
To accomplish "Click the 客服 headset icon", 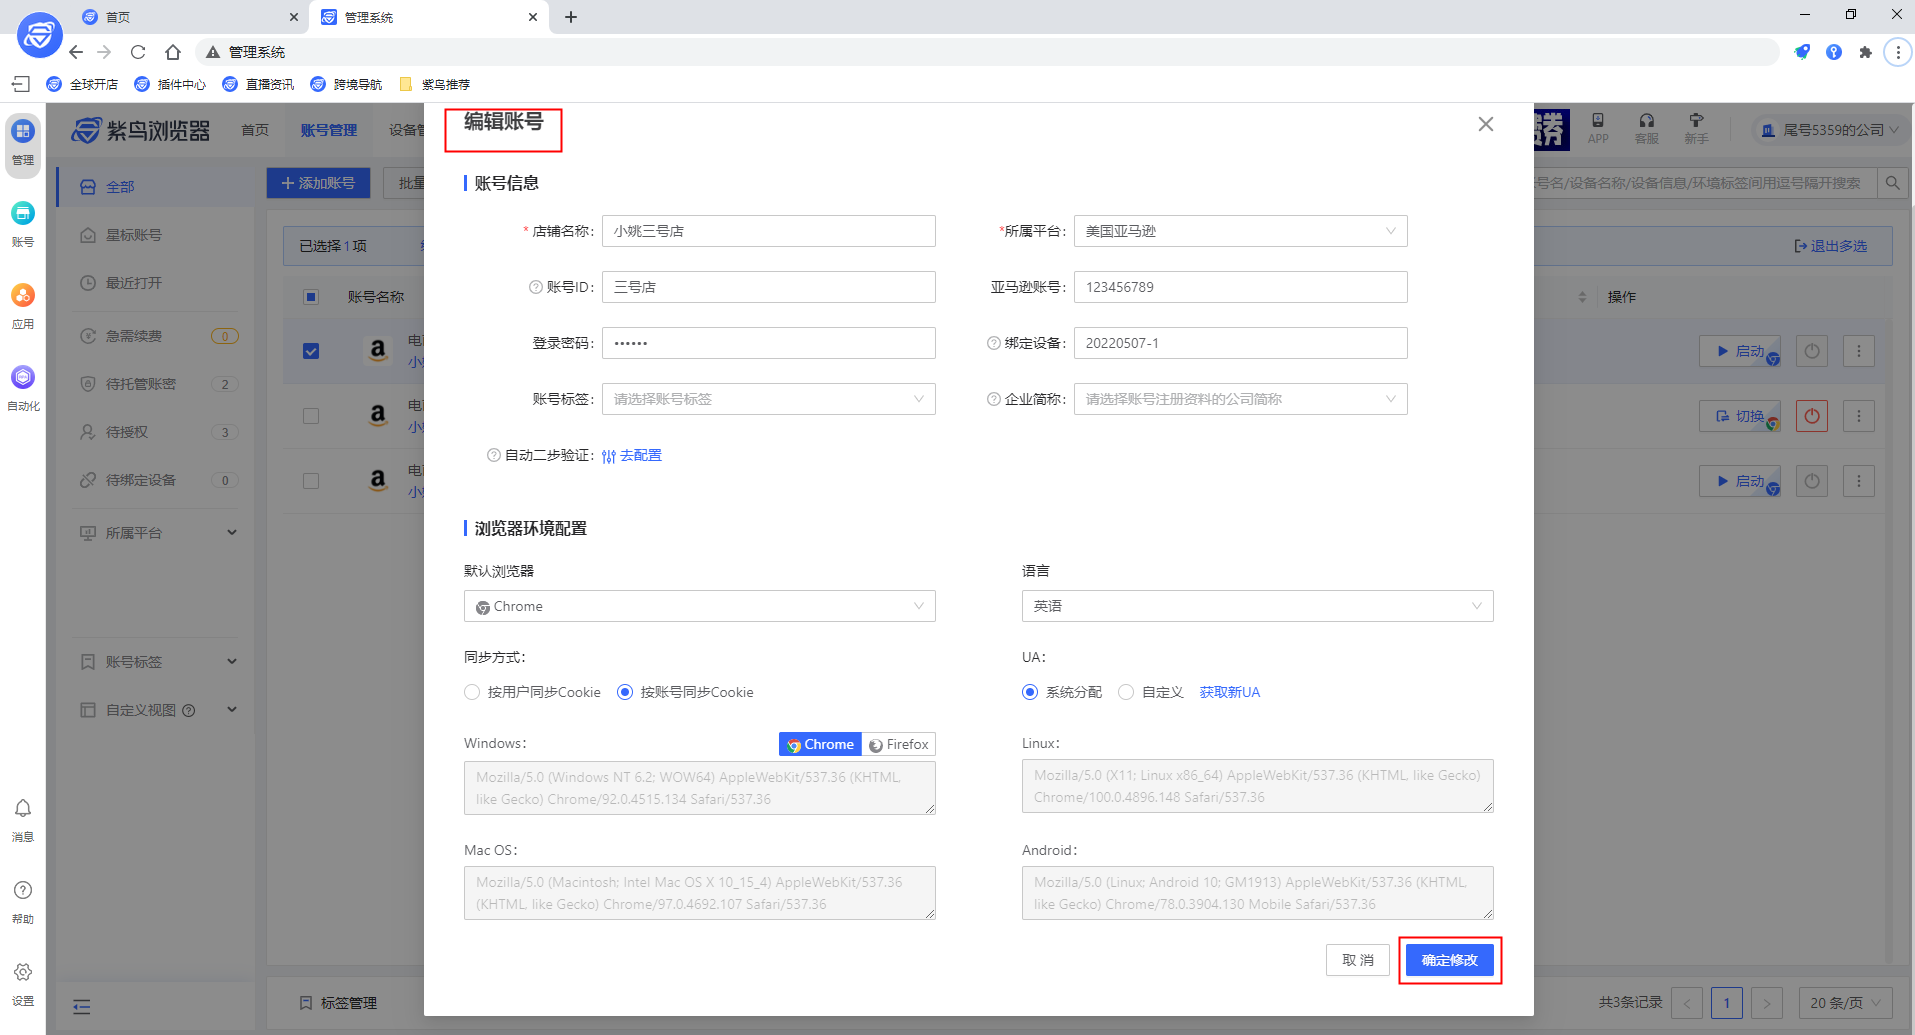I will 1645,126.
